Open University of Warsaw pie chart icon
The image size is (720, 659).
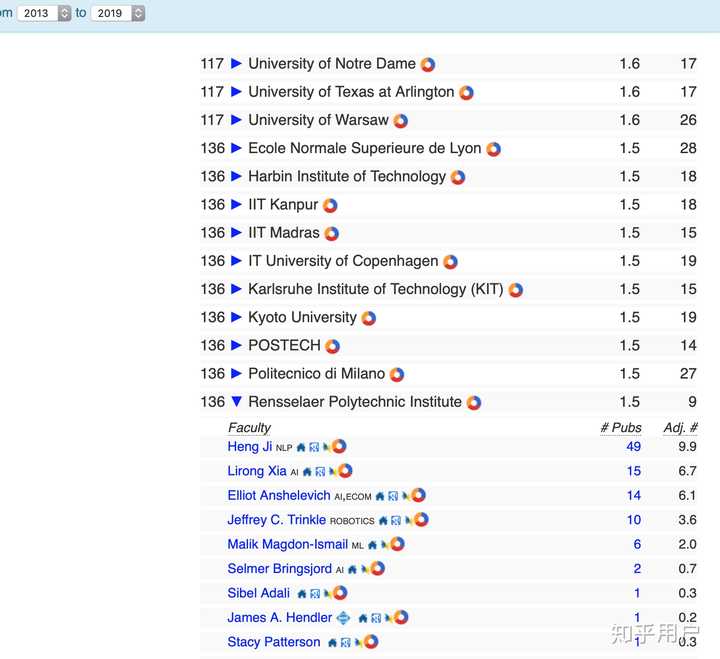coord(400,121)
